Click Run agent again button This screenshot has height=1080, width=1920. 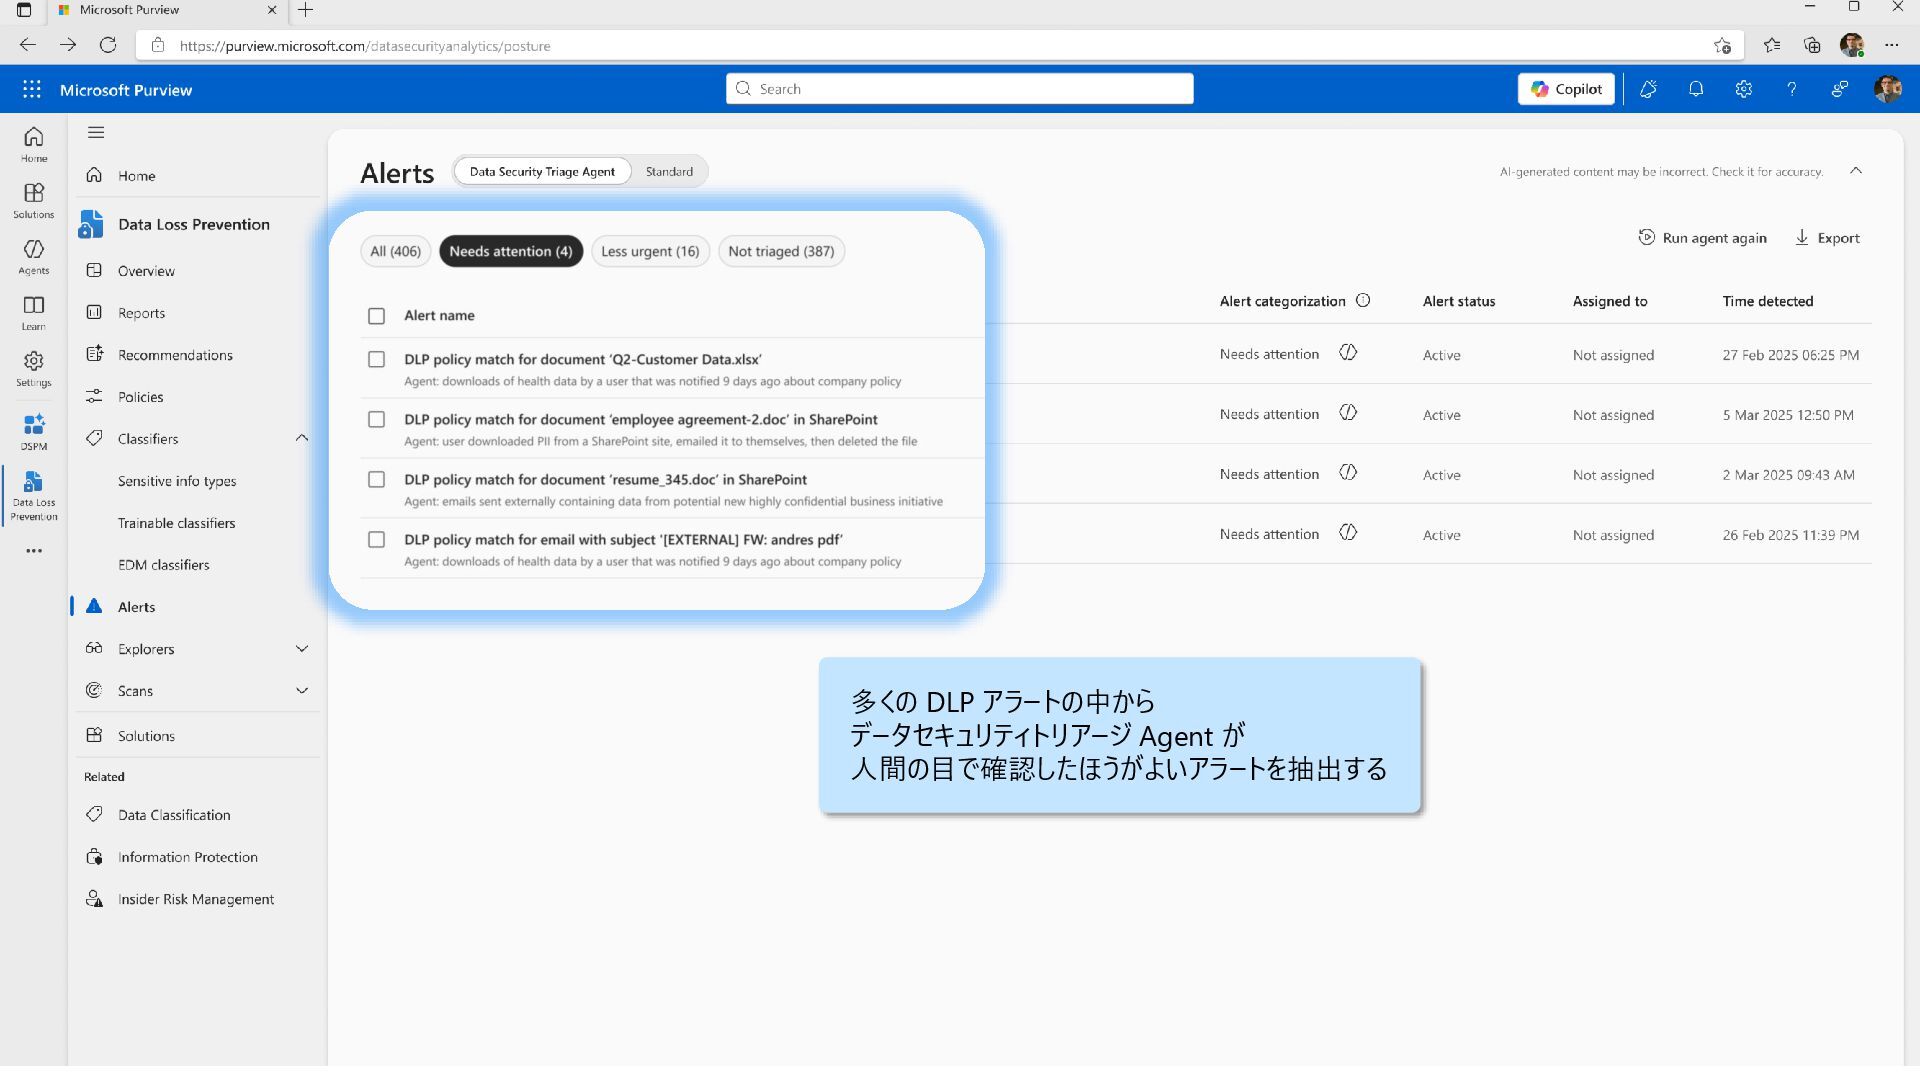click(1702, 238)
